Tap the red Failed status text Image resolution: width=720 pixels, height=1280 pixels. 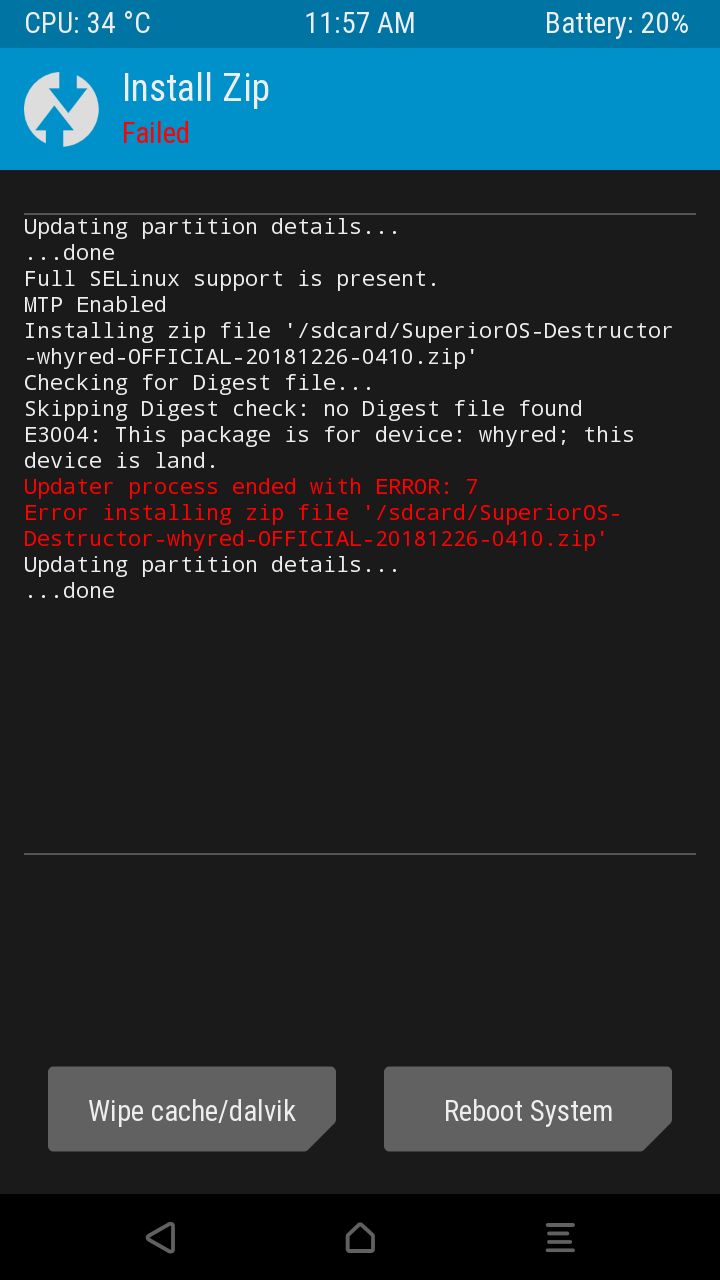(x=156, y=133)
